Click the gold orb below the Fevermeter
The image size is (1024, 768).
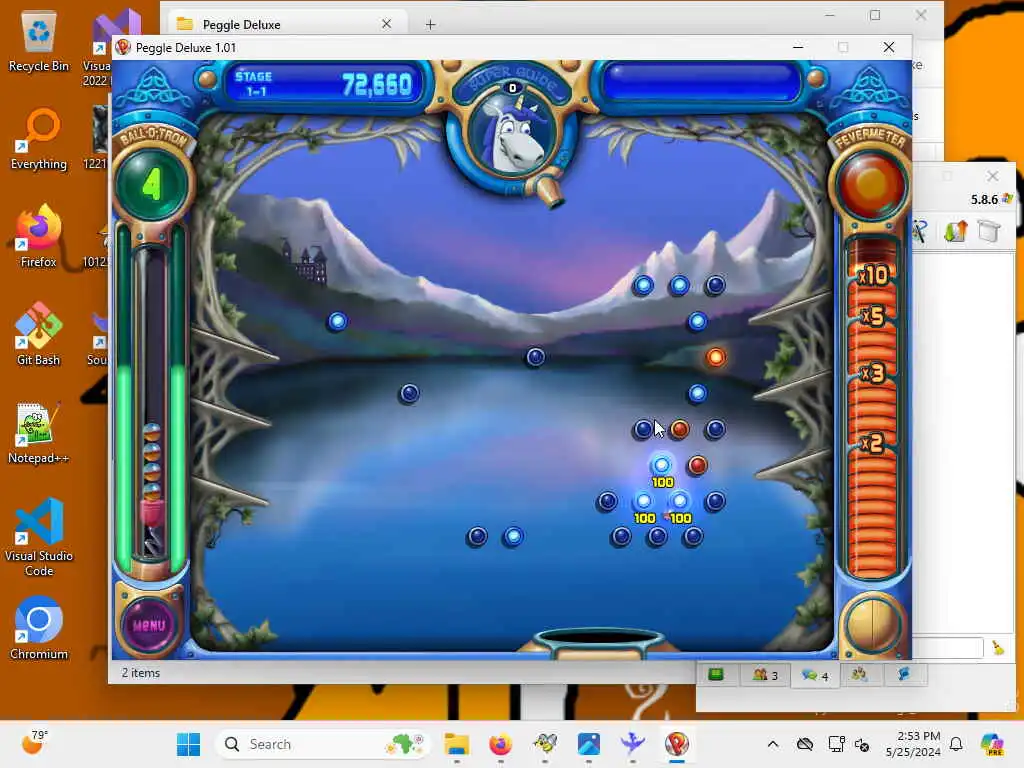(x=871, y=624)
